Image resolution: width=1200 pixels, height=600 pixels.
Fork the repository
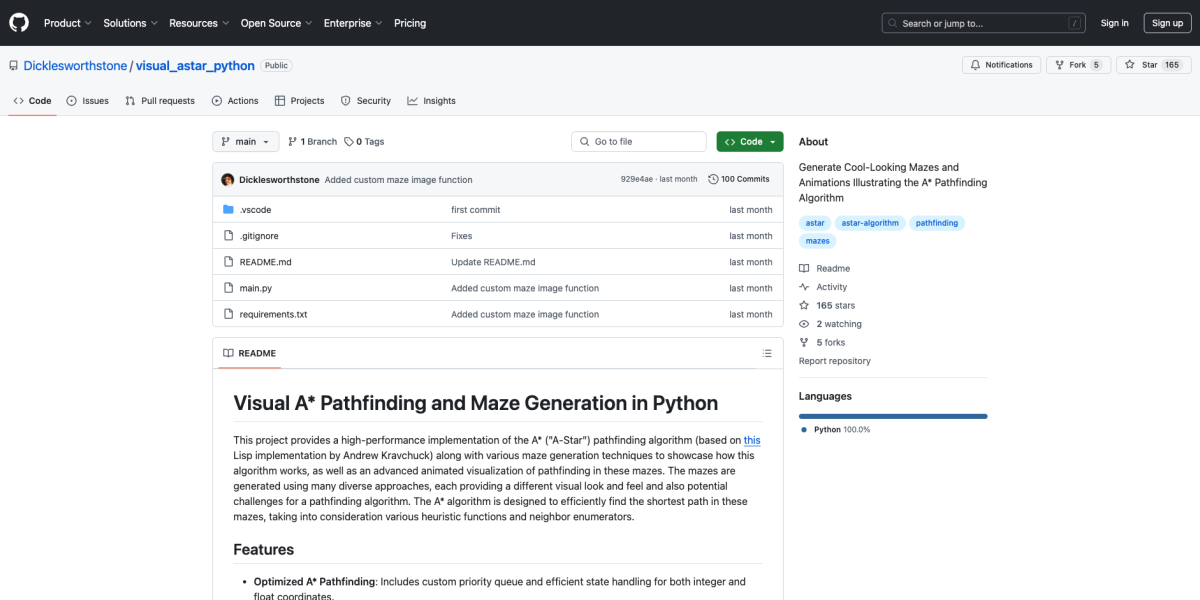(x=1078, y=65)
